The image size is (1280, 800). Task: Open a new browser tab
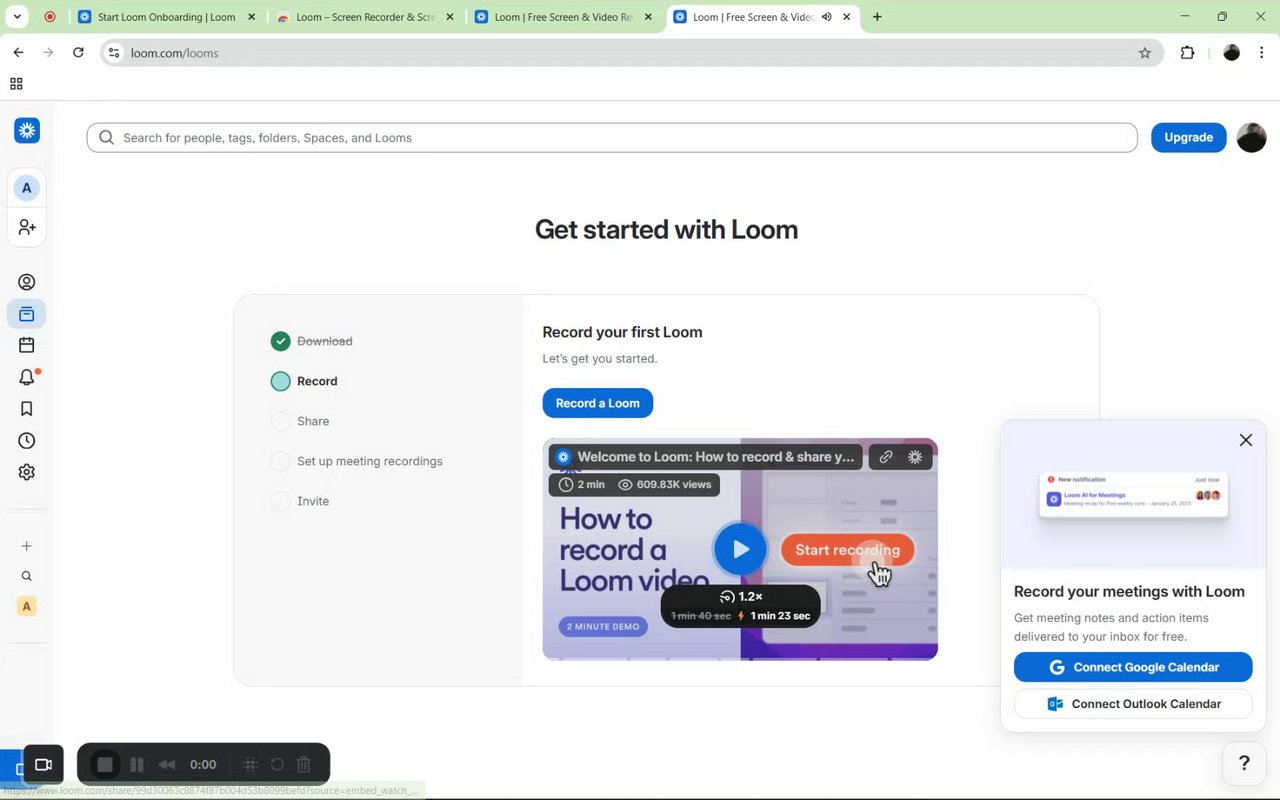[x=877, y=17]
